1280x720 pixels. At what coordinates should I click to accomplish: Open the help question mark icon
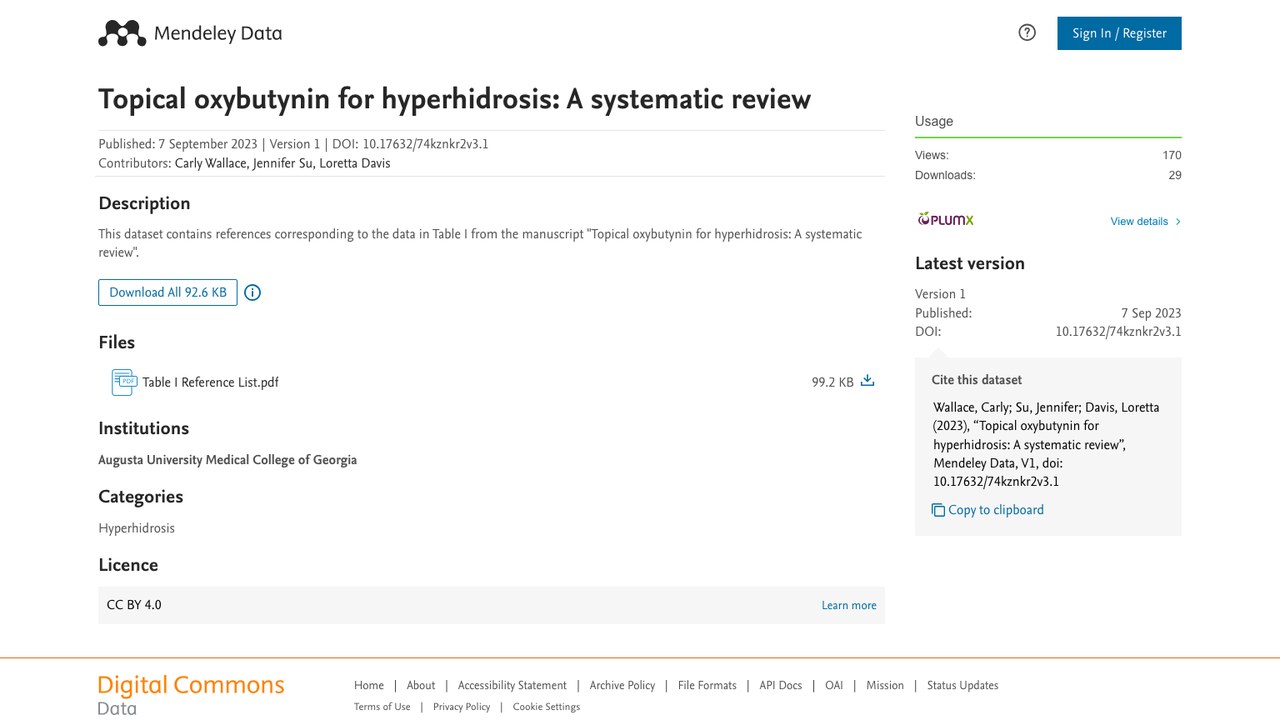1027,33
